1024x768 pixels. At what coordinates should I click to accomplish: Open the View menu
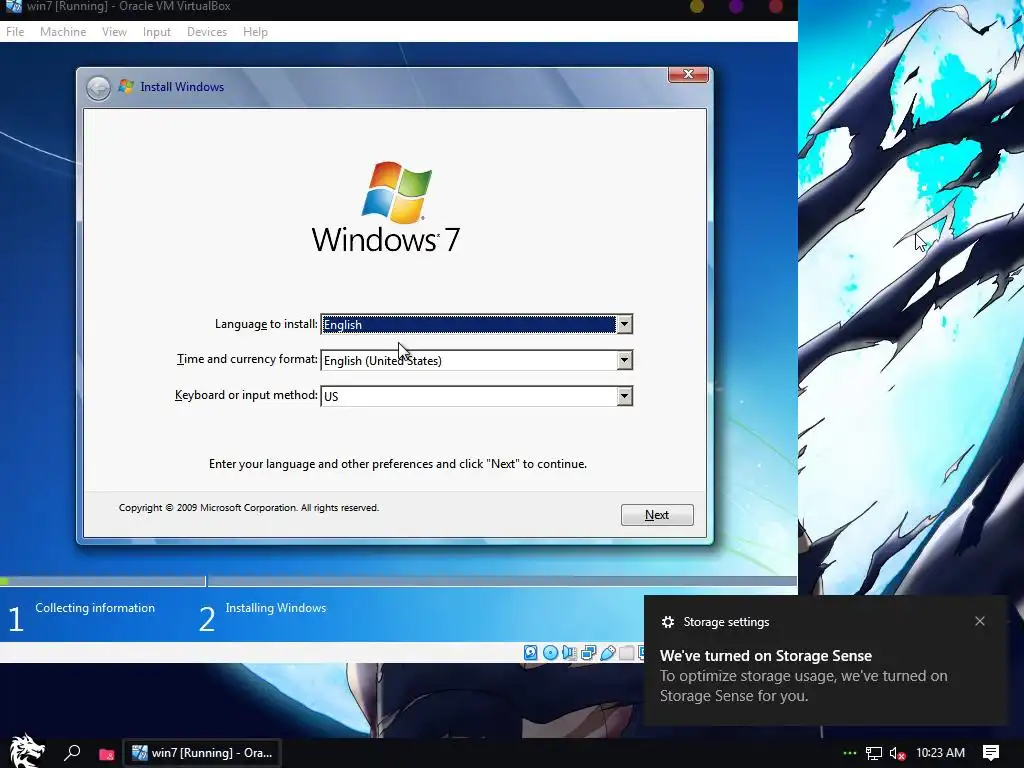[x=114, y=32]
